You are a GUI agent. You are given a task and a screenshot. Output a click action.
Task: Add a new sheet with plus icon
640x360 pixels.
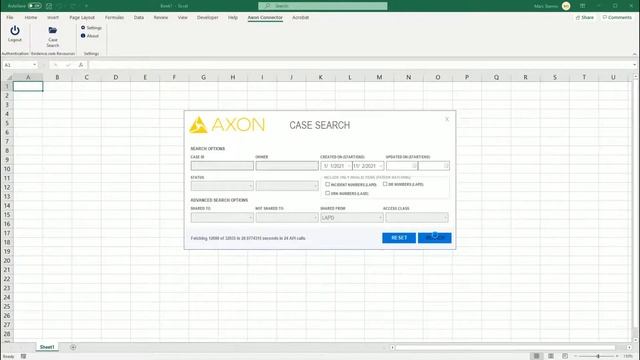[73, 347]
